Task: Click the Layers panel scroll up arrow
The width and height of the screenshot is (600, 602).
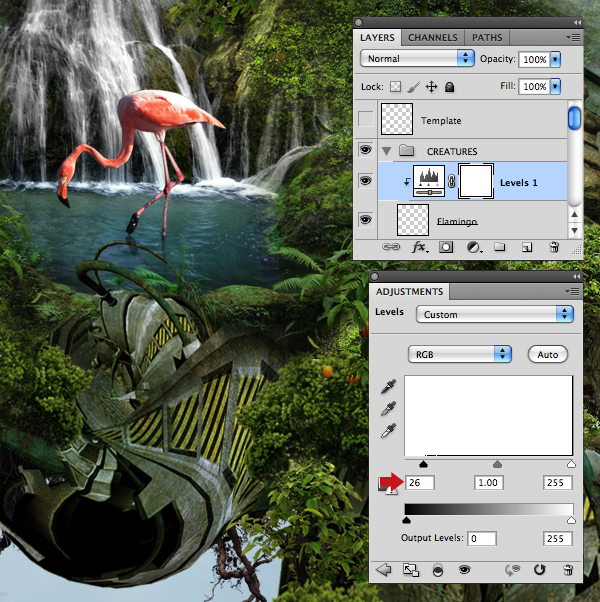Action: [x=574, y=214]
